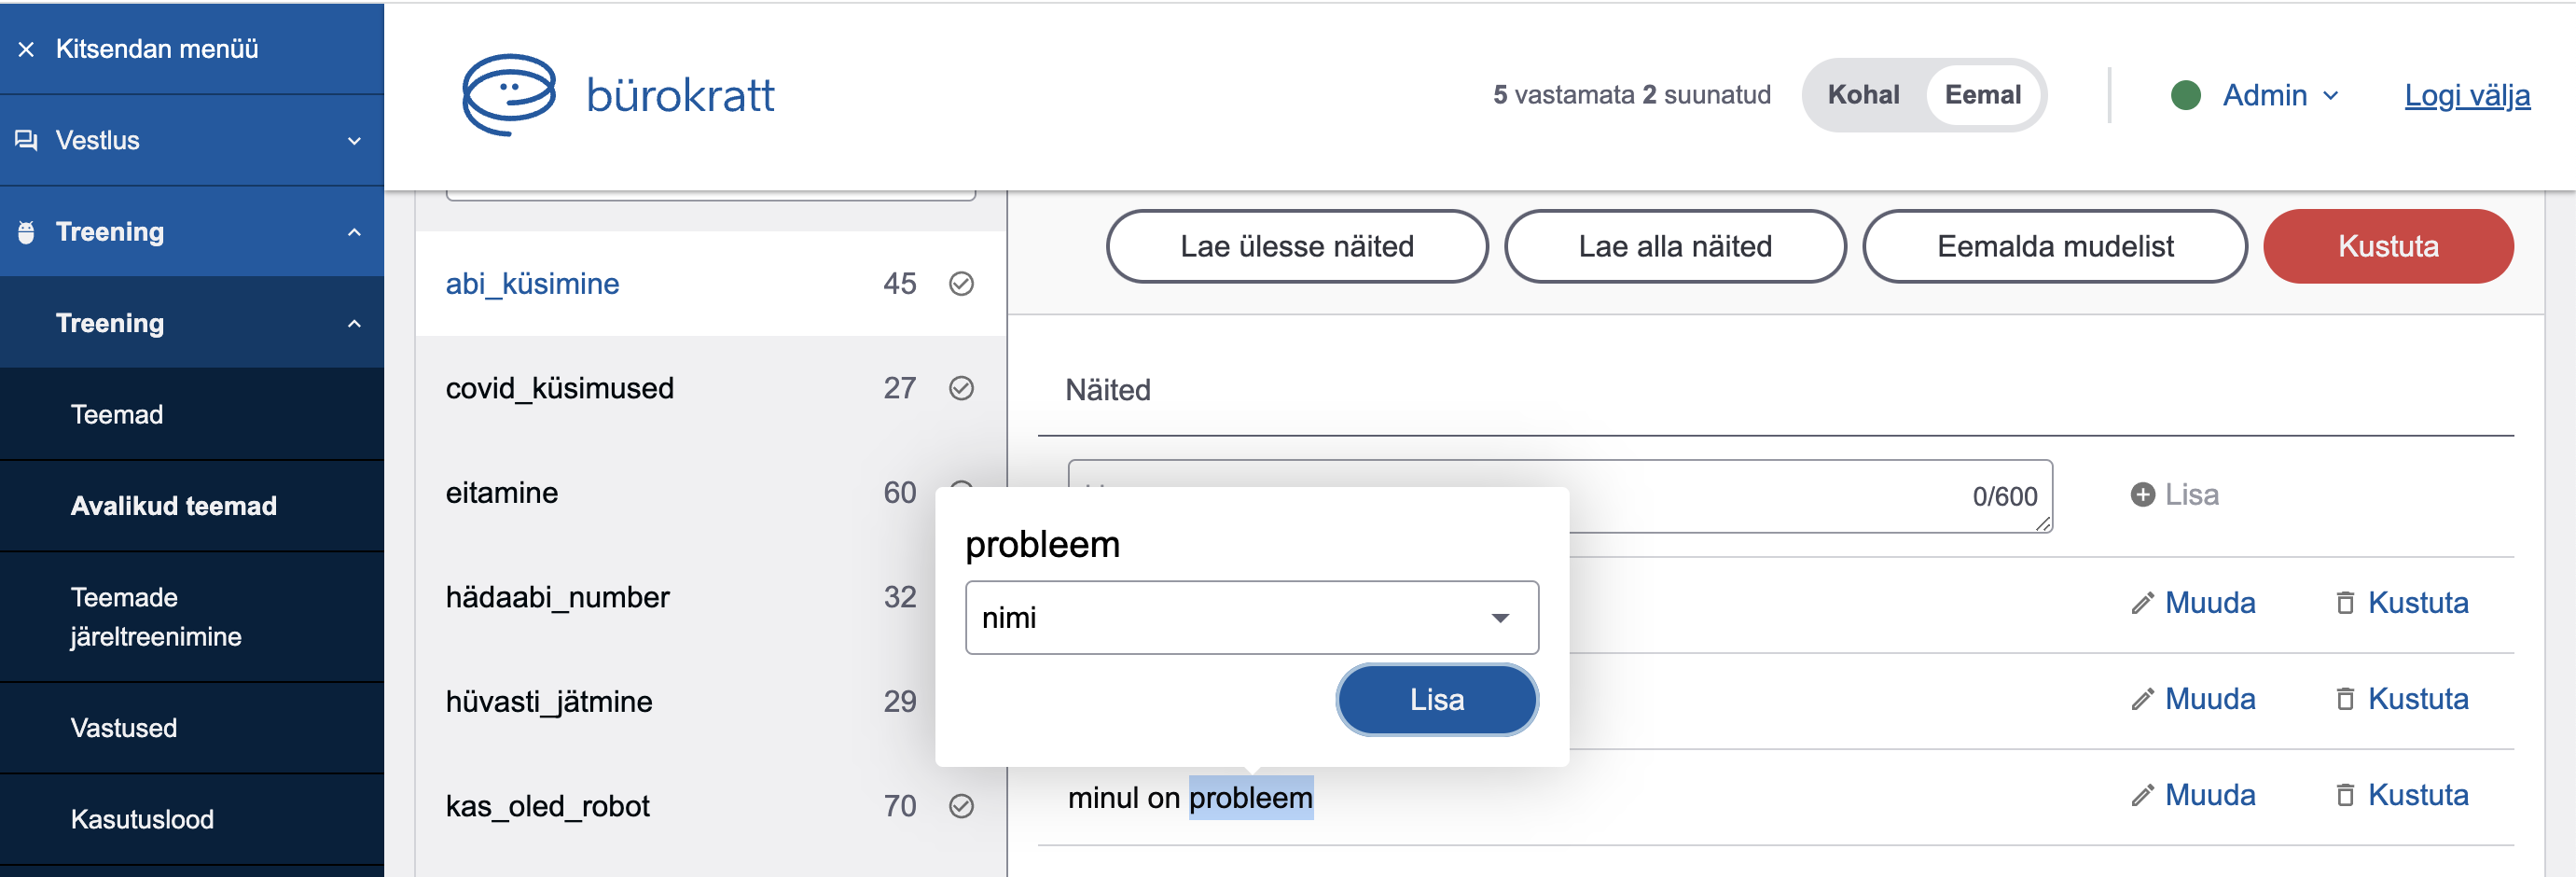Toggle the verified circle beside kas_oled_robot
The width and height of the screenshot is (2576, 877).
click(961, 805)
